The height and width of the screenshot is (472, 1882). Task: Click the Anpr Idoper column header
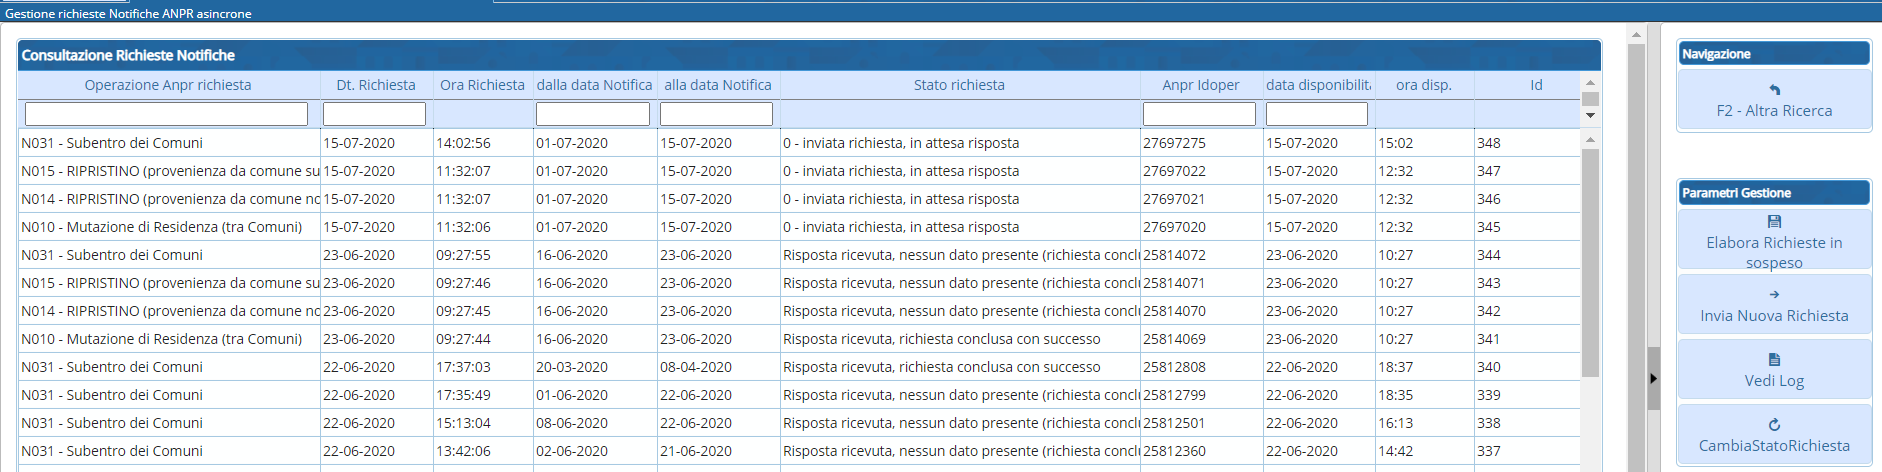[1200, 85]
